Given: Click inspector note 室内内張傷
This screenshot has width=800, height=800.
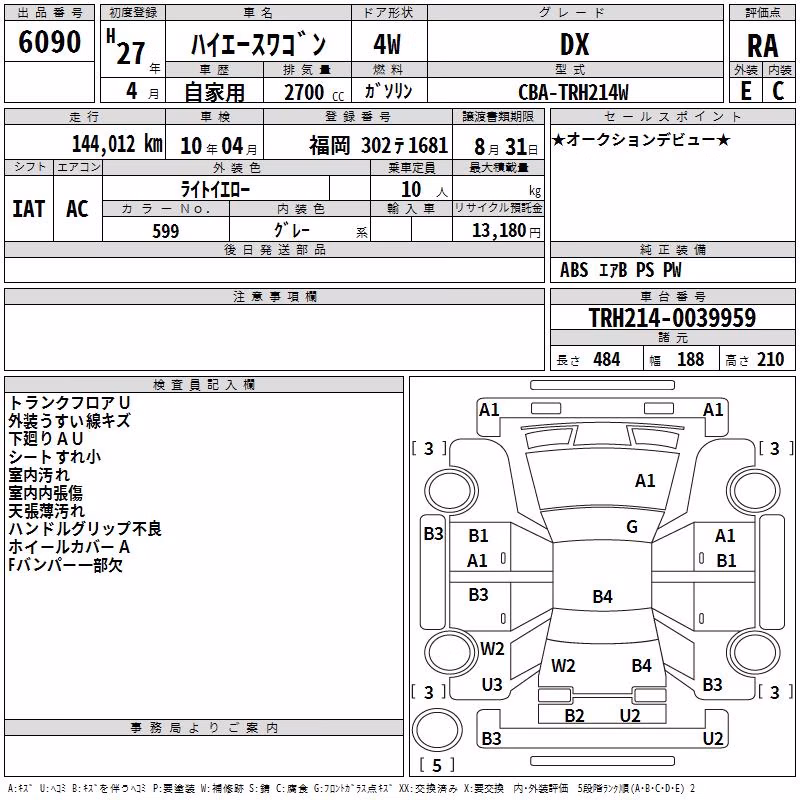Looking at the screenshot, I should 45,492.
